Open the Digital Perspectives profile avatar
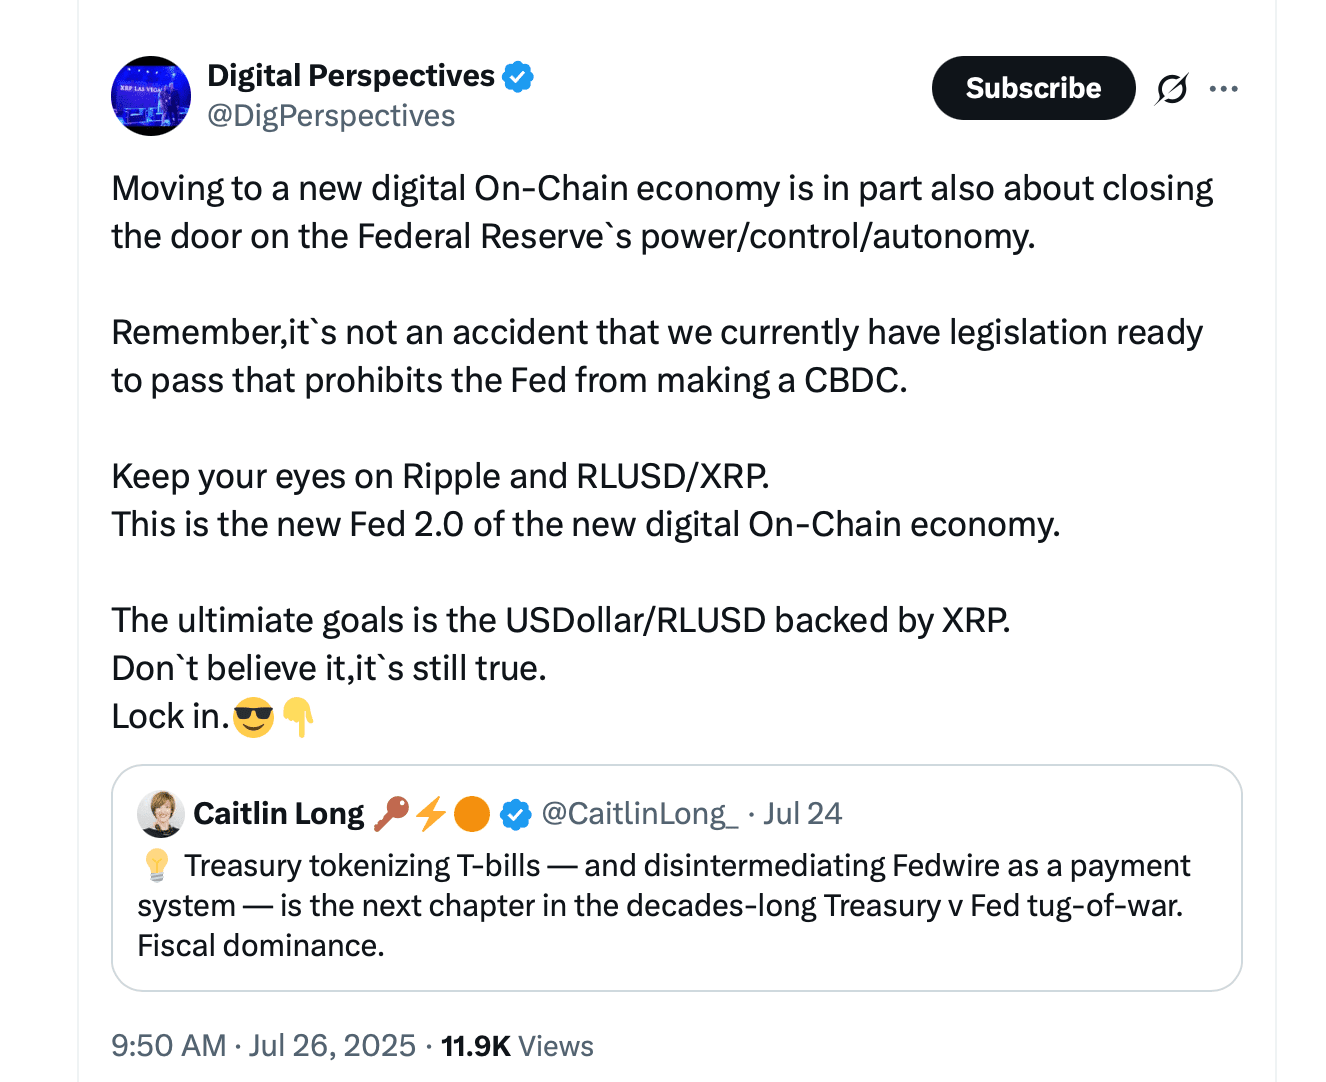The image size is (1326, 1082). [x=151, y=96]
